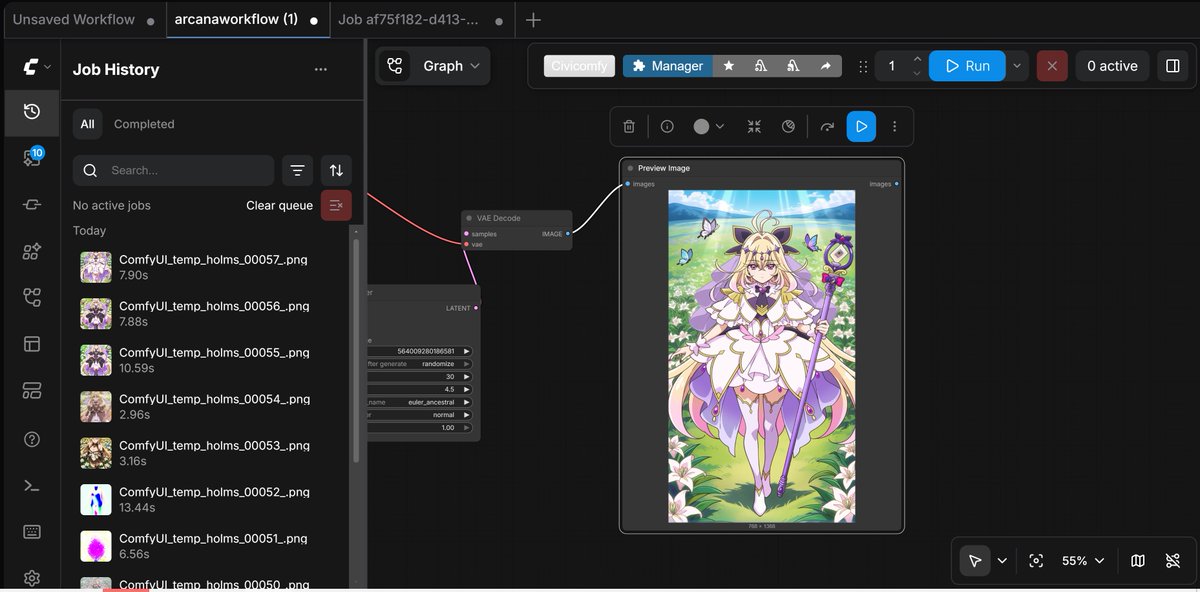This screenshot has width=1200, height=592.
Task: Click the fit view icon
Action: pos(1036,561)
